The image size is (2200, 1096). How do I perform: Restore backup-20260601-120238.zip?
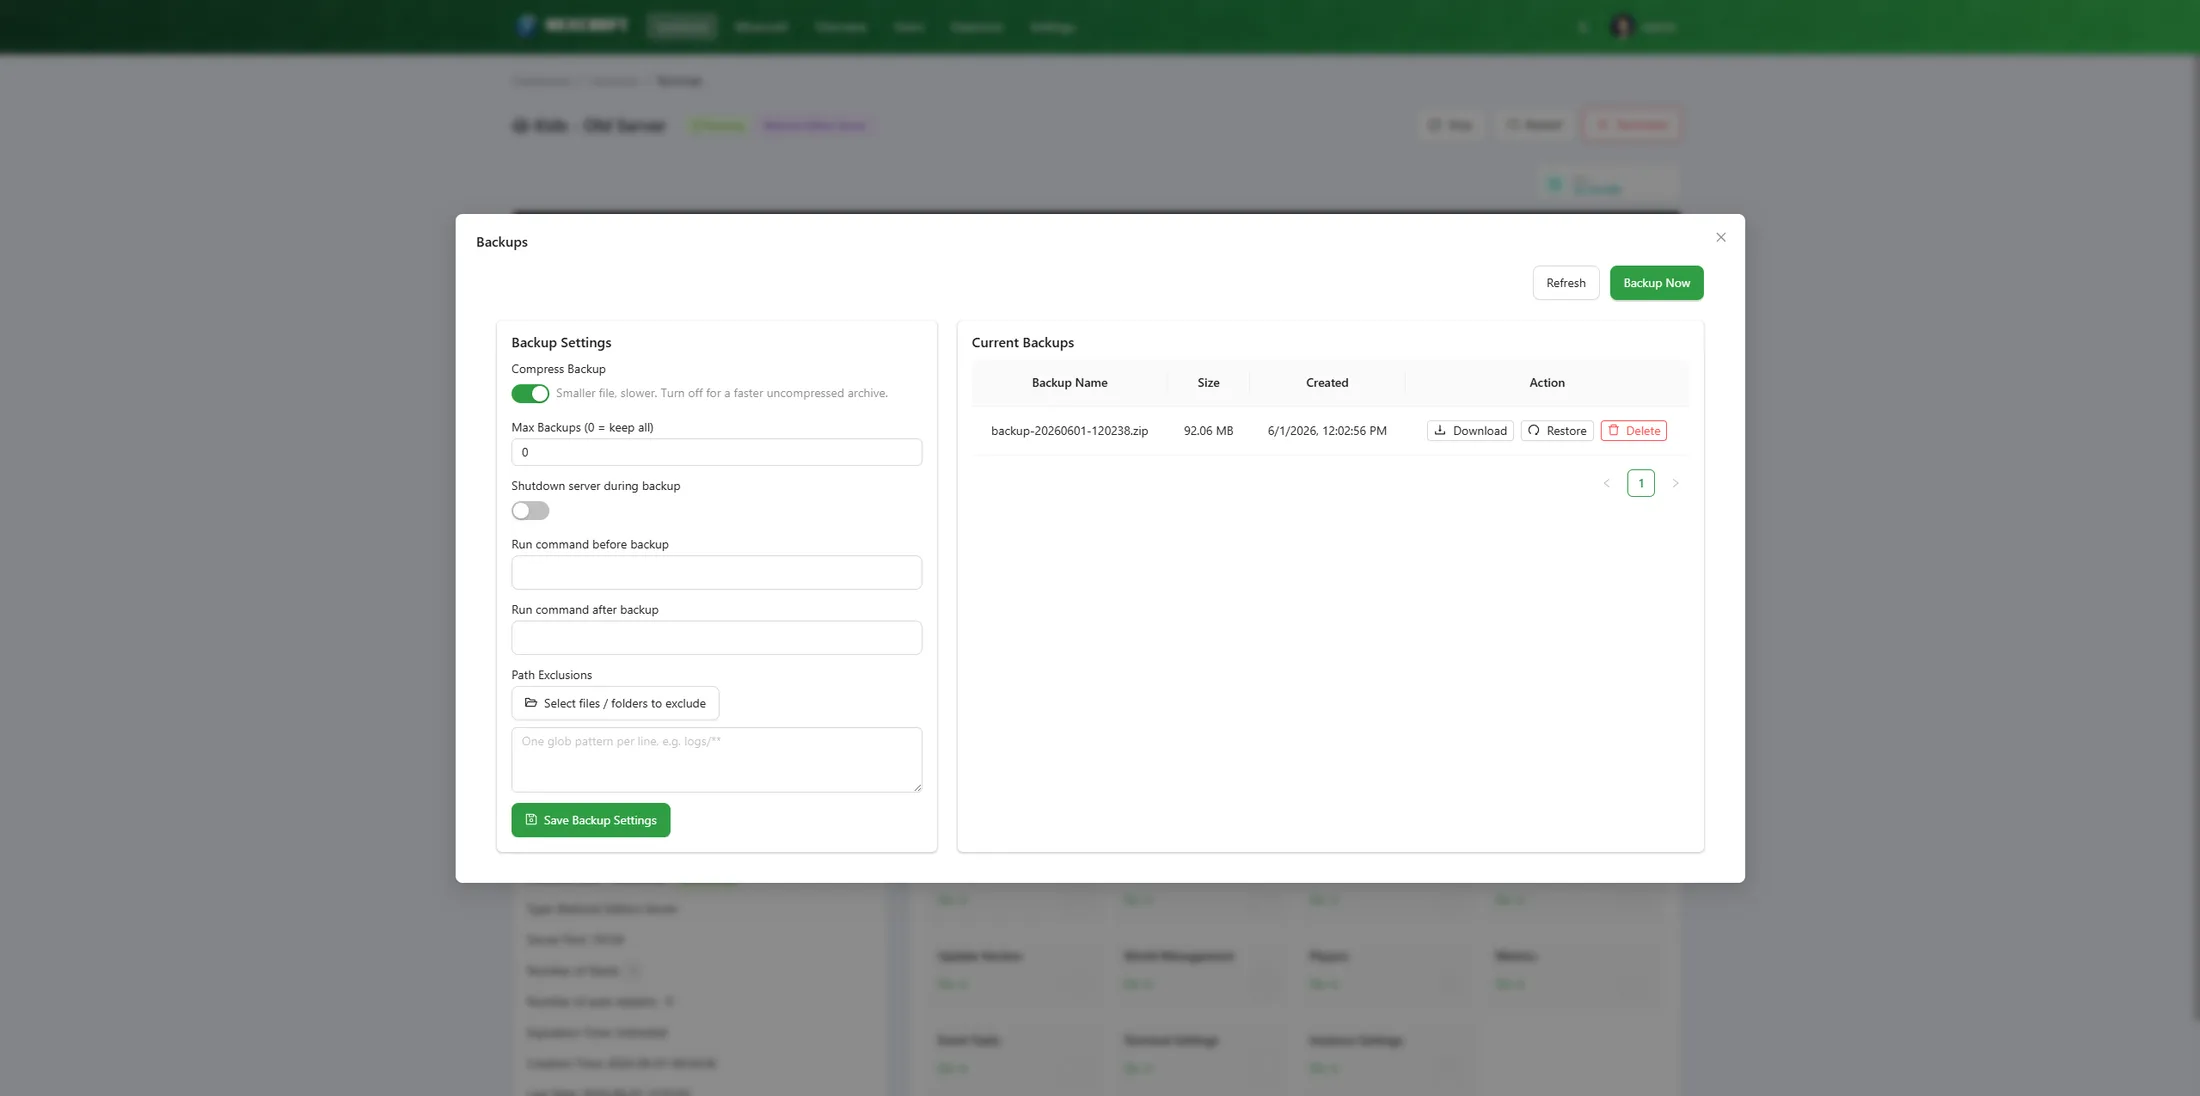coord(1557,431)
